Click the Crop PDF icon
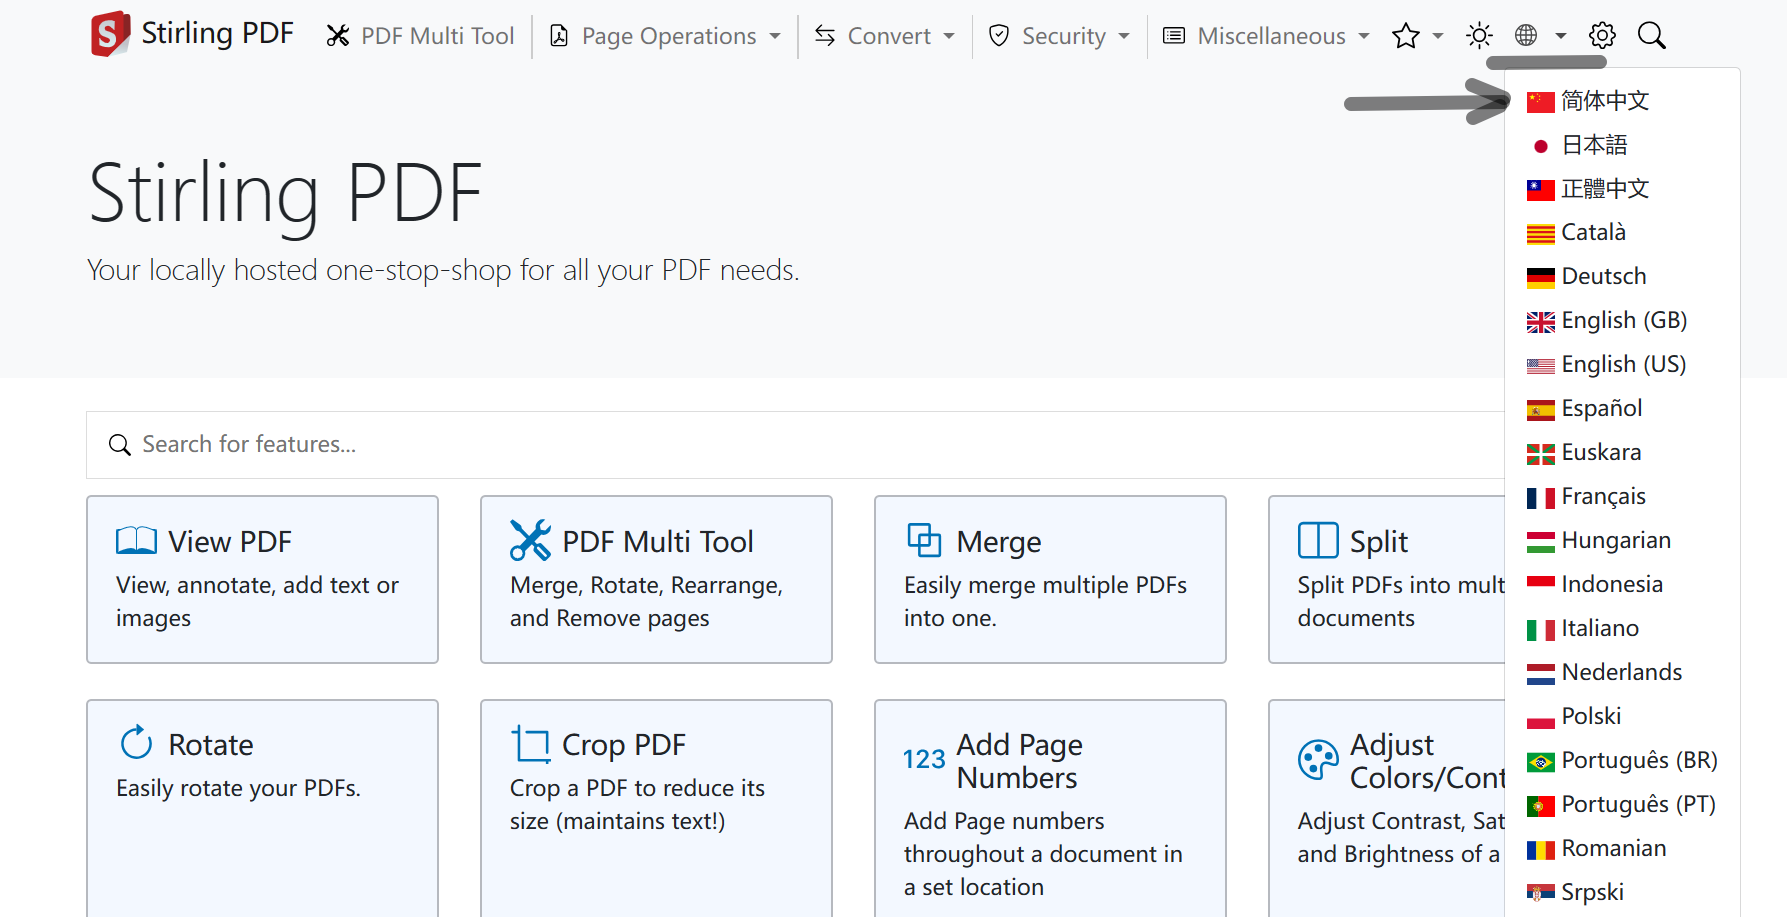Screen dimensions: 1787x917 (530, 744)
